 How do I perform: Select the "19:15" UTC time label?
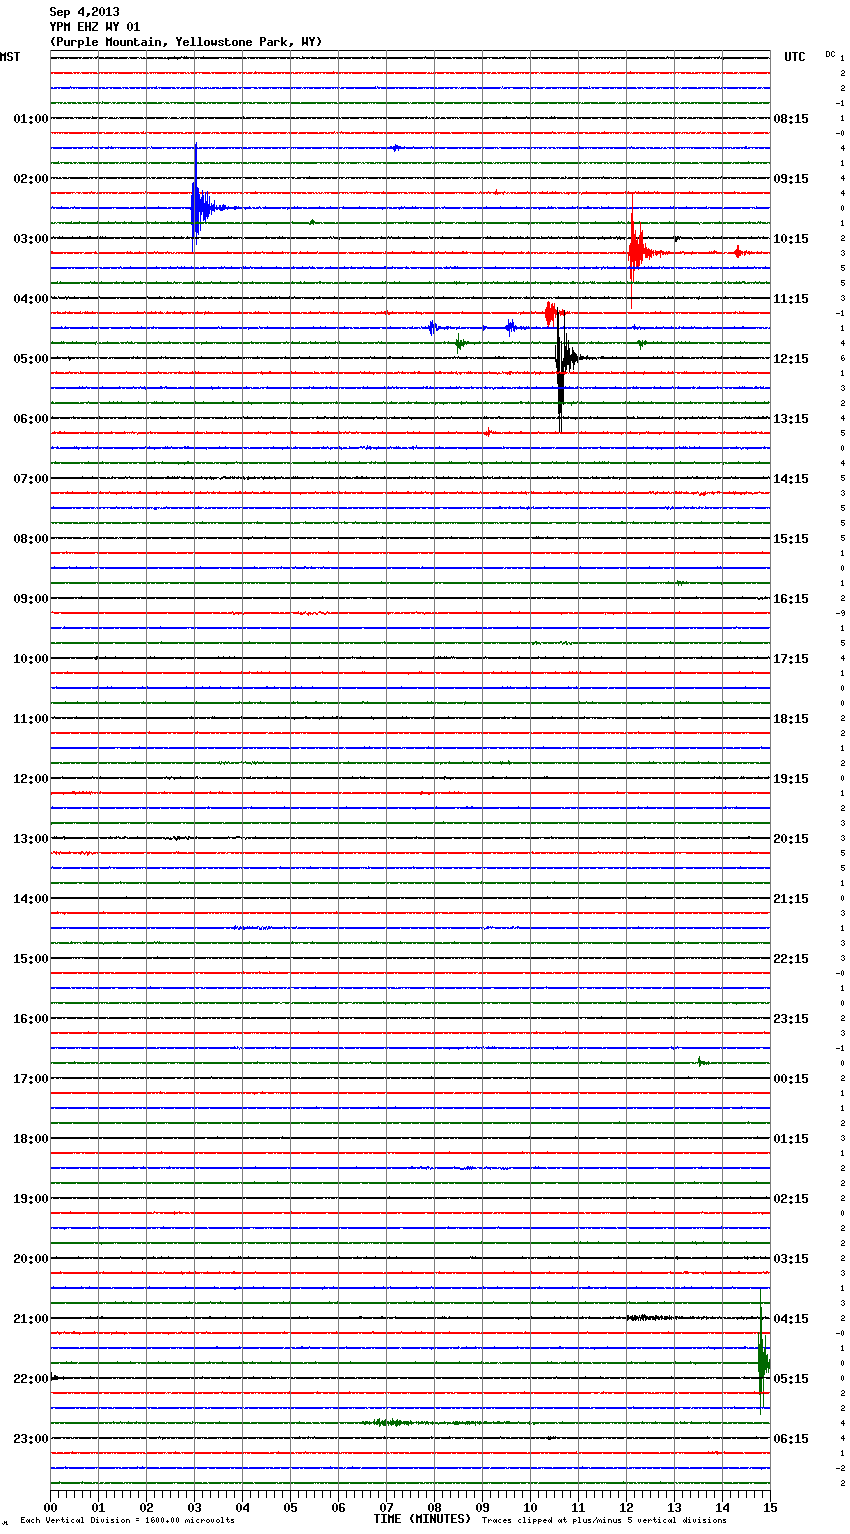click(x=791, y=778)
